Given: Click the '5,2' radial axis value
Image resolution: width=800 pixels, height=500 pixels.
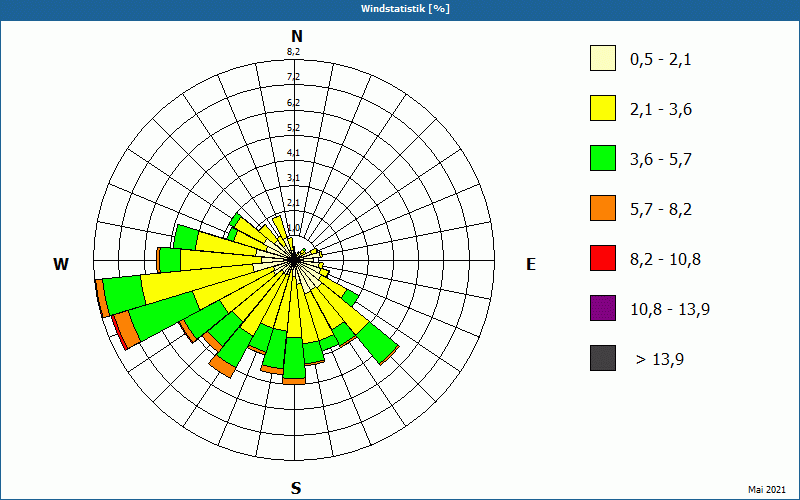Looking at the screenshot, I should pos(293,128).
